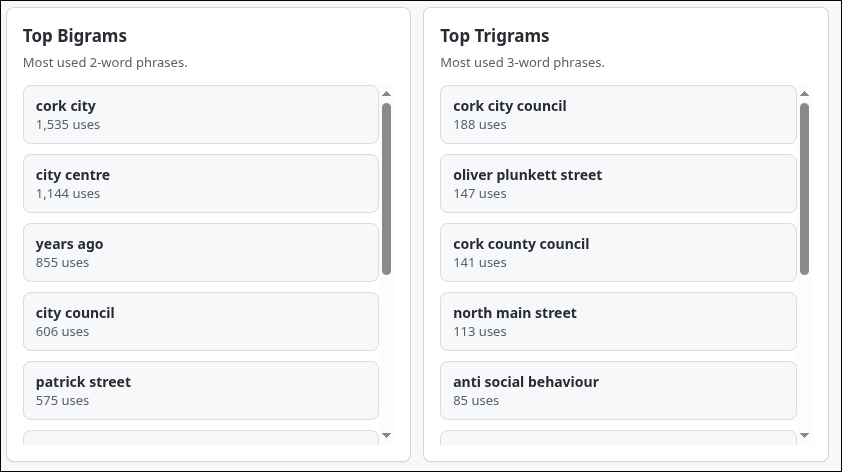Click the 'Most used 3-word phrases' subtitle
This screenshot has height=472, width=842.
522,62
